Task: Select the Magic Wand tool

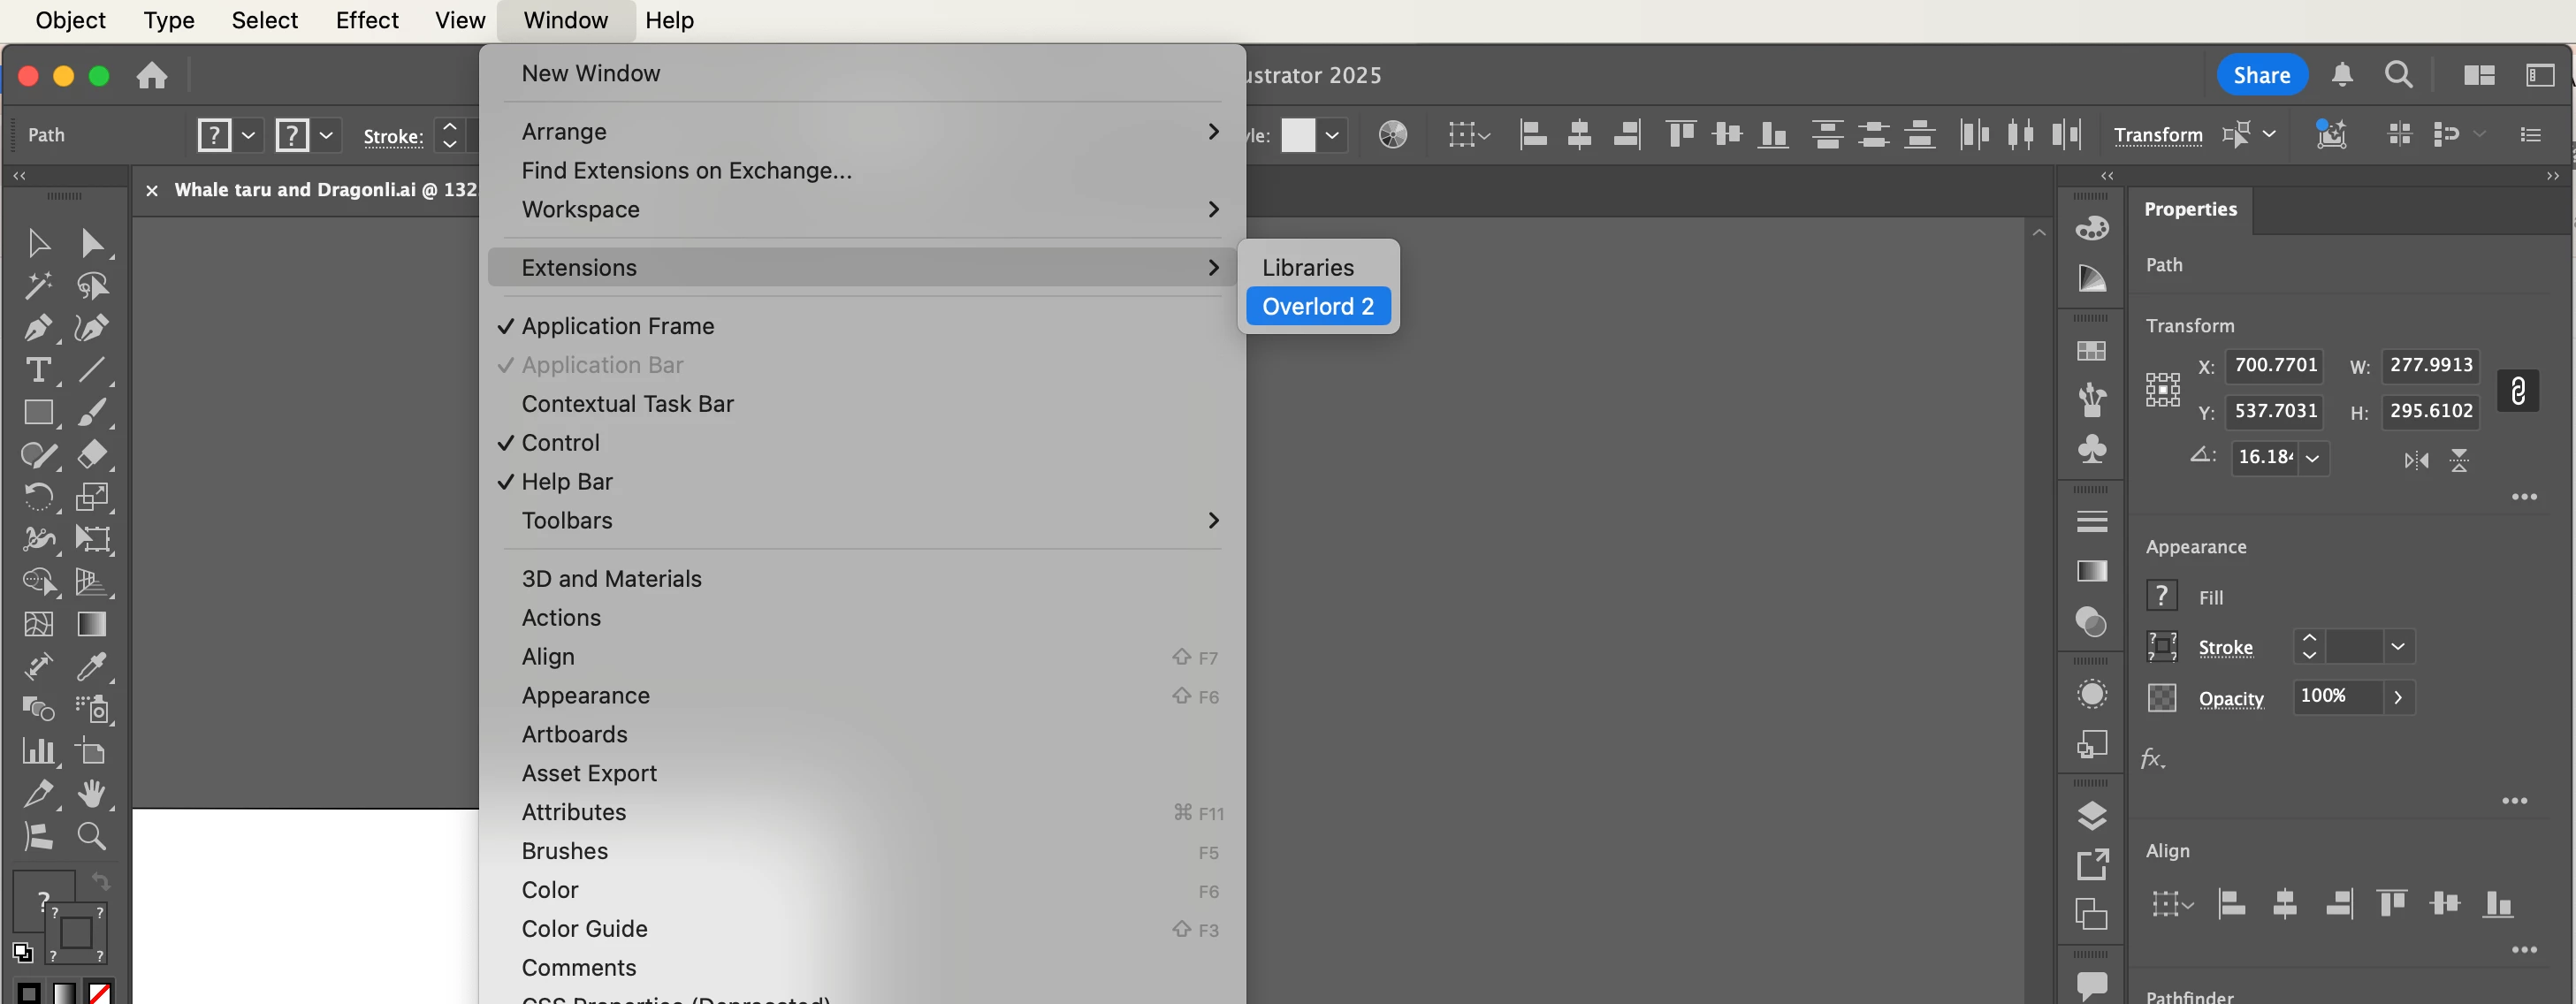Action: [x=37, y=286]
